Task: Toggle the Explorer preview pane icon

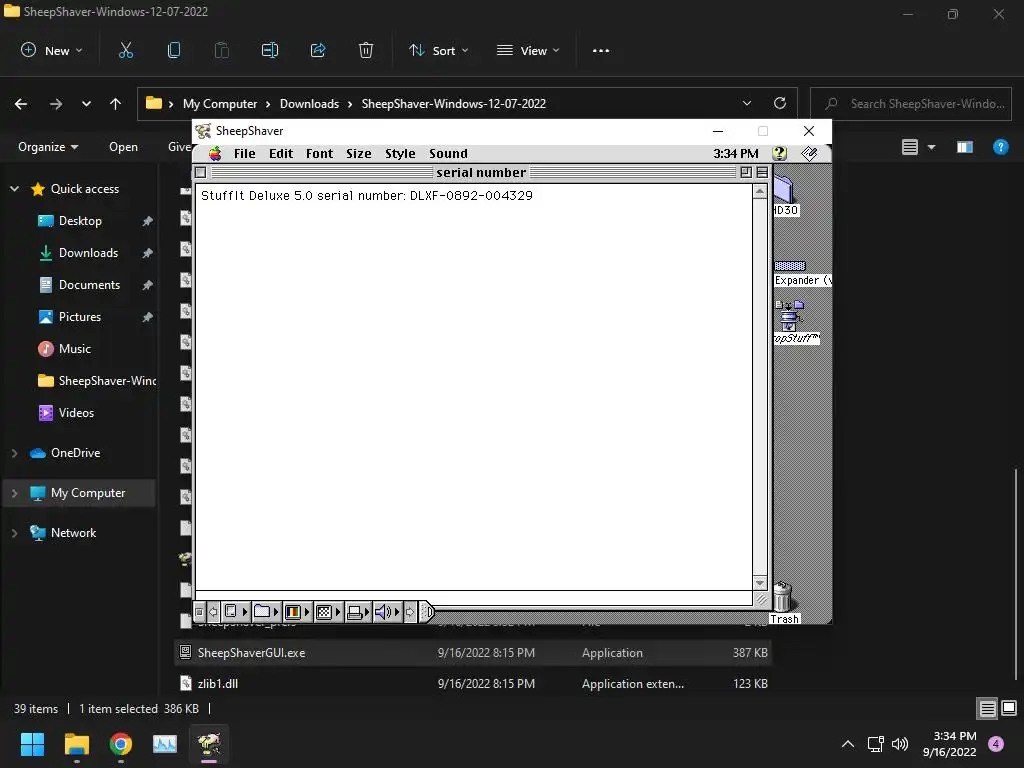Action: 965,147
